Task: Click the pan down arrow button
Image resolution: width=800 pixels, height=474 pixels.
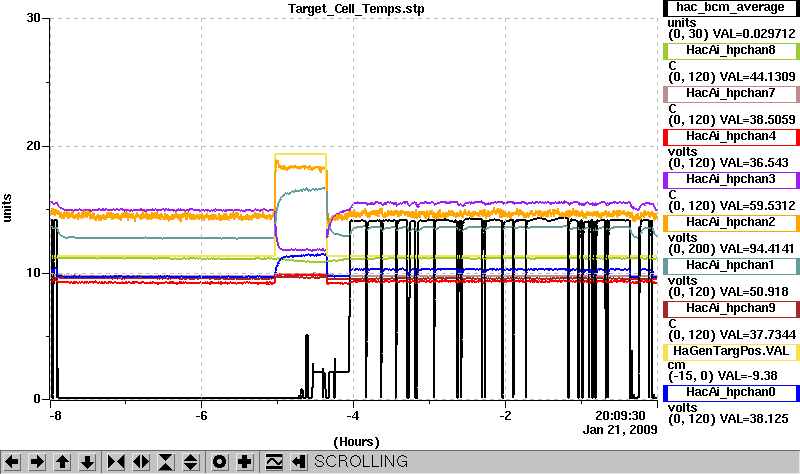Action: coord(87,462)
